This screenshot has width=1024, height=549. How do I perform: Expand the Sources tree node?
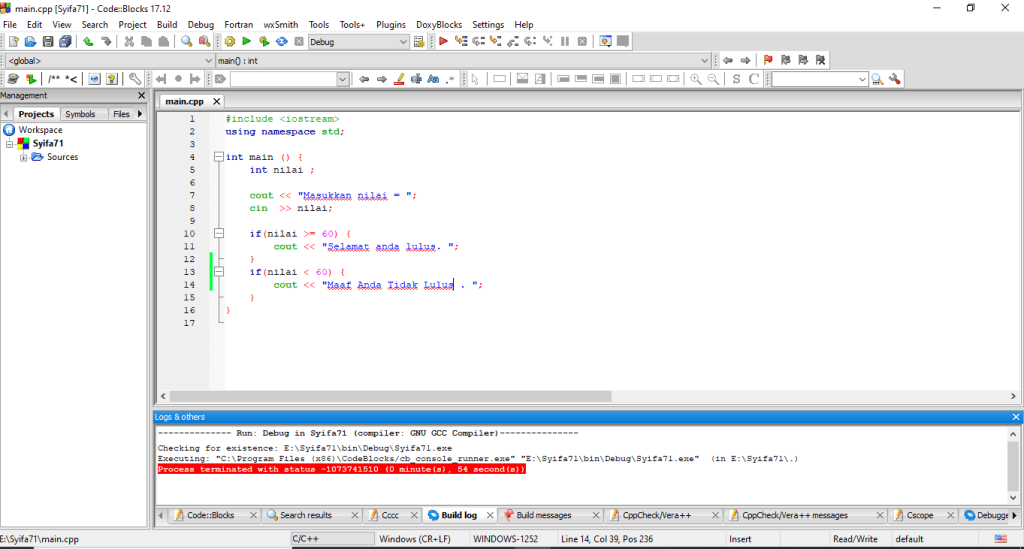click(24, 157)
